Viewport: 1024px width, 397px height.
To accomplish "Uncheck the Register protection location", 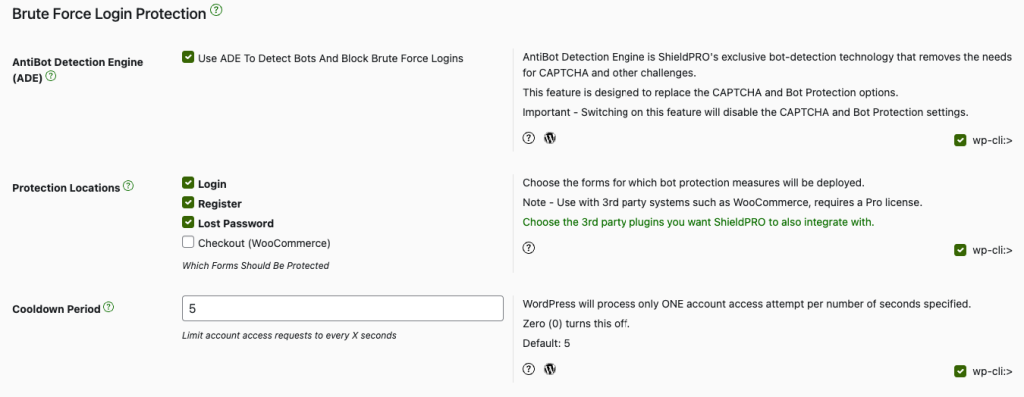I will [188, 203].
